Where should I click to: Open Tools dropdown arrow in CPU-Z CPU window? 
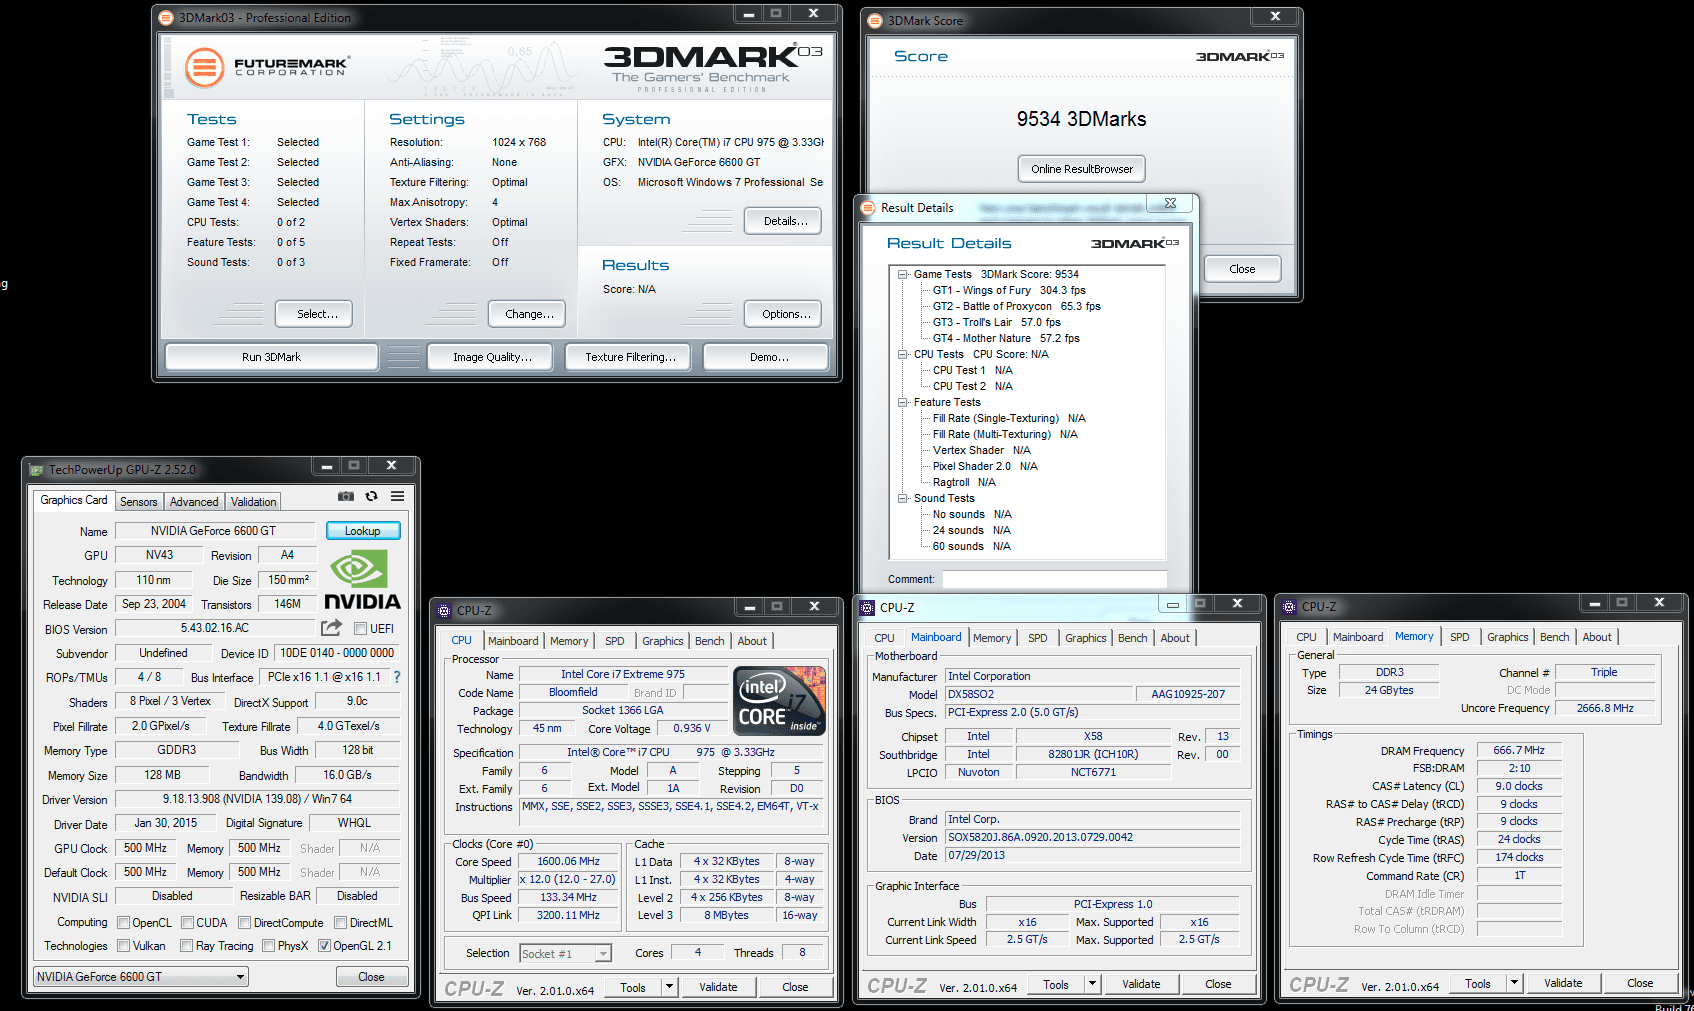click(x=669, y=987)
